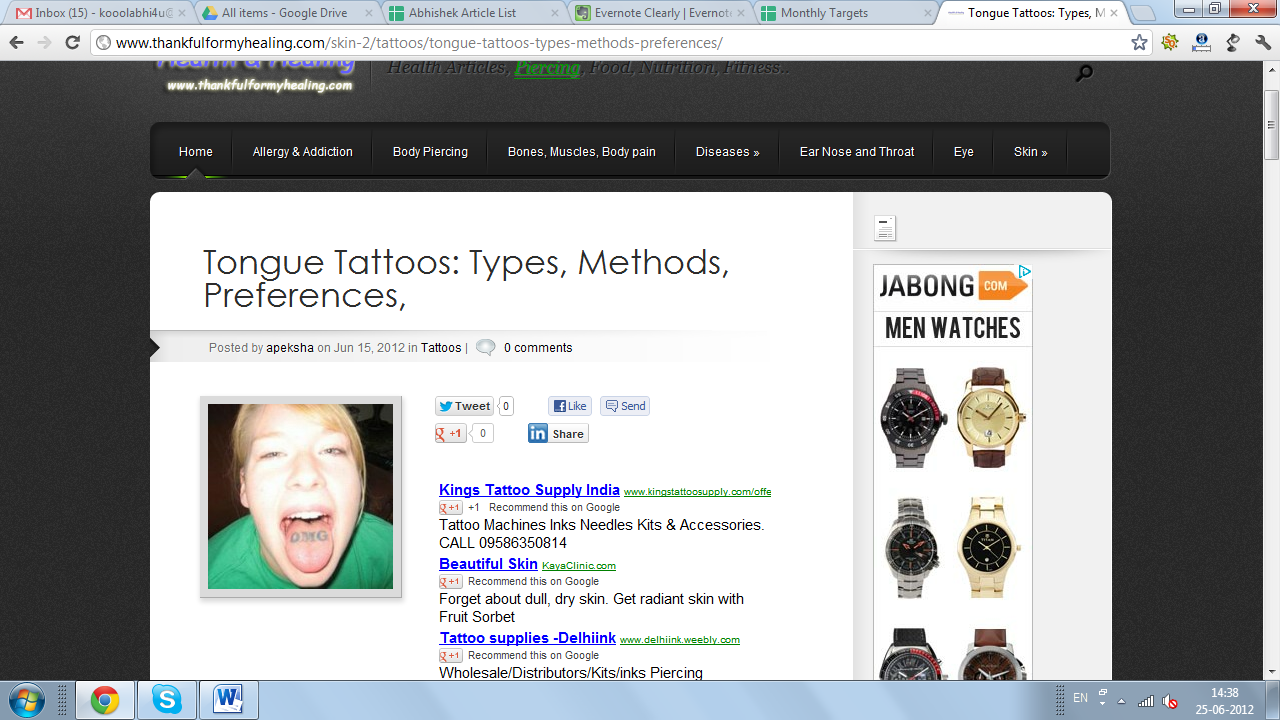Viewport: 1280px width, 720px height.
Task: Like the article on Facebook
Action: click(x=570, y=406)
